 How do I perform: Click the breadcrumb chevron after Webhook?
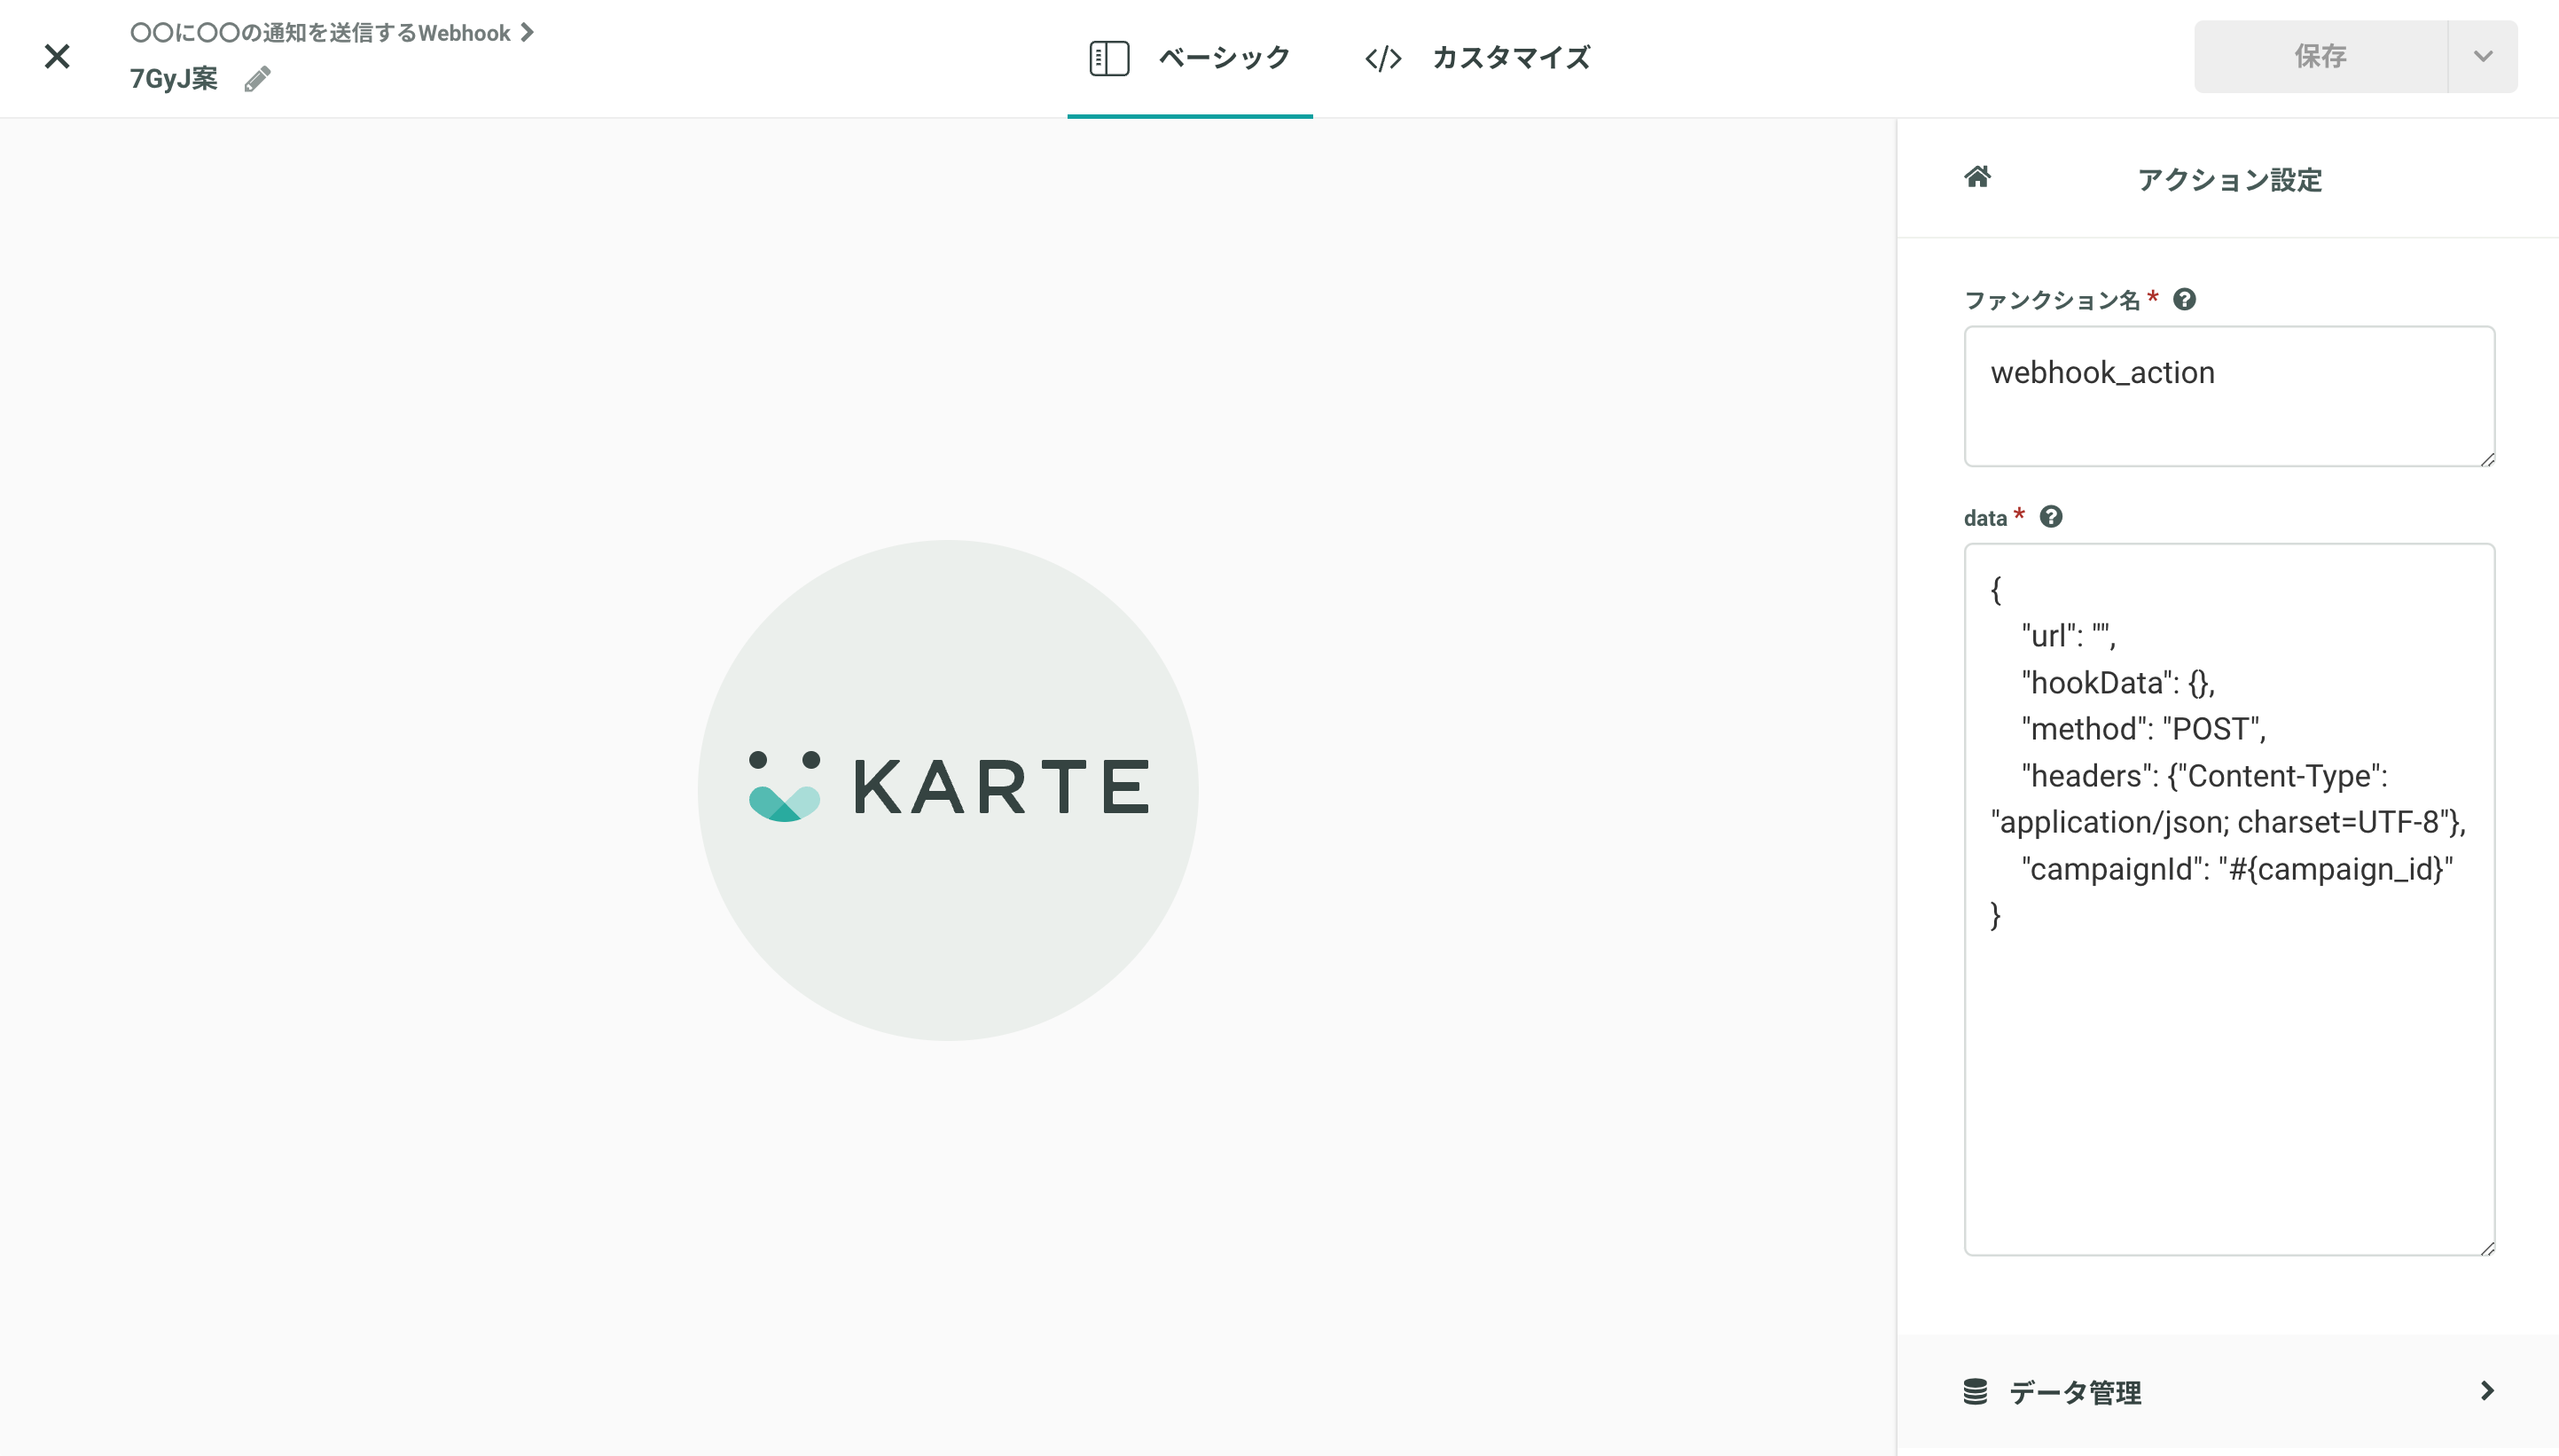point(527,33)
